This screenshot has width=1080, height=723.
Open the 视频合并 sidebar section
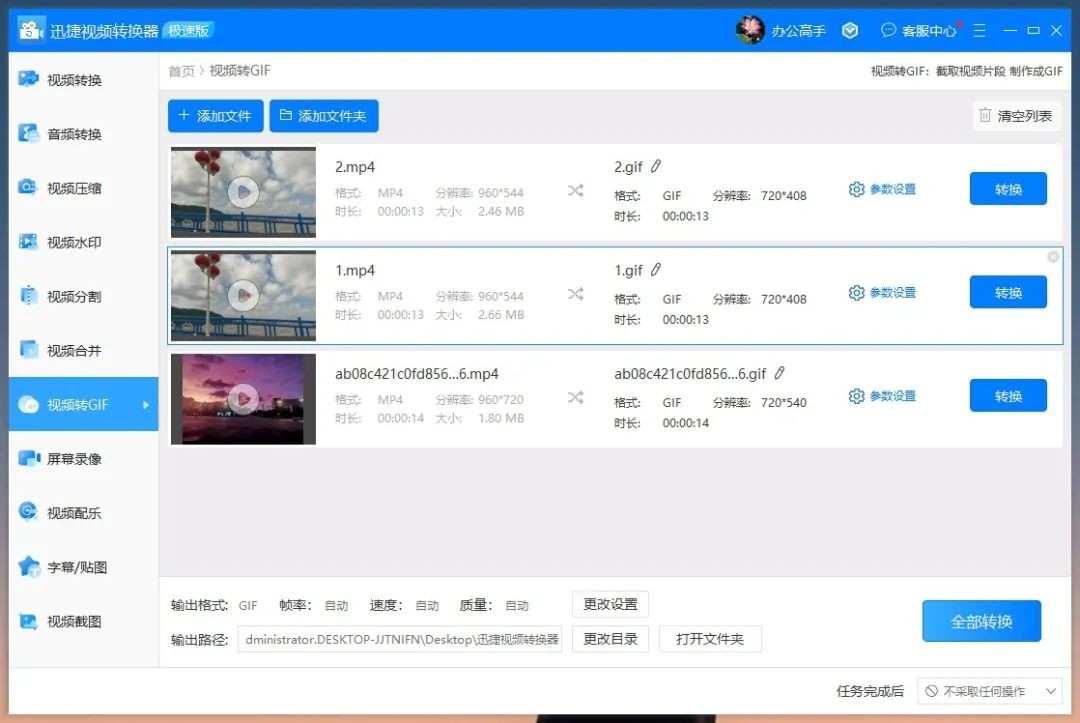(83, 350)
